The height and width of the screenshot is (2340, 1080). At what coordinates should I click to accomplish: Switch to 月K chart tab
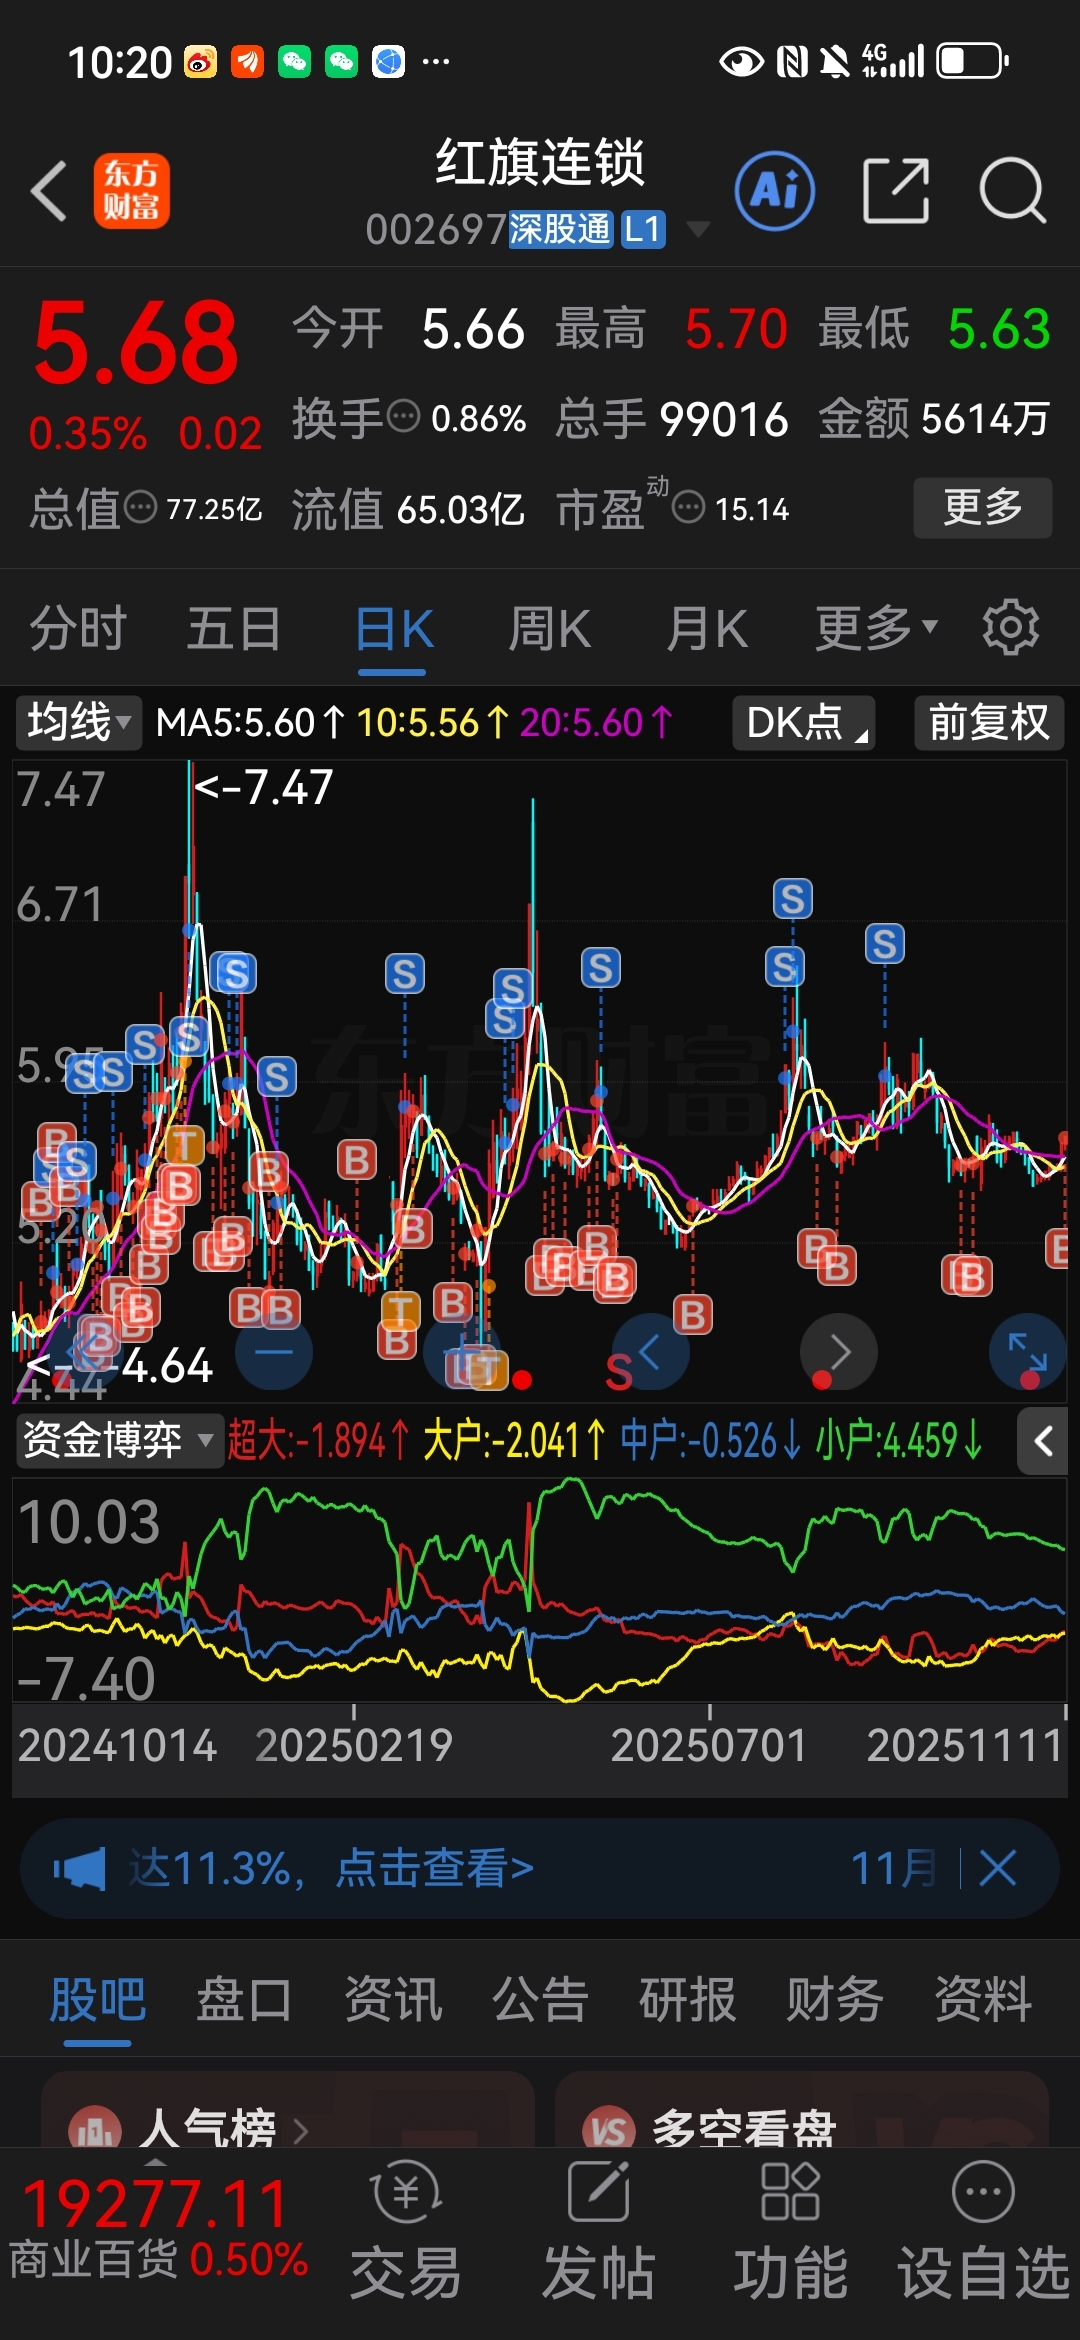click(707, 628)
